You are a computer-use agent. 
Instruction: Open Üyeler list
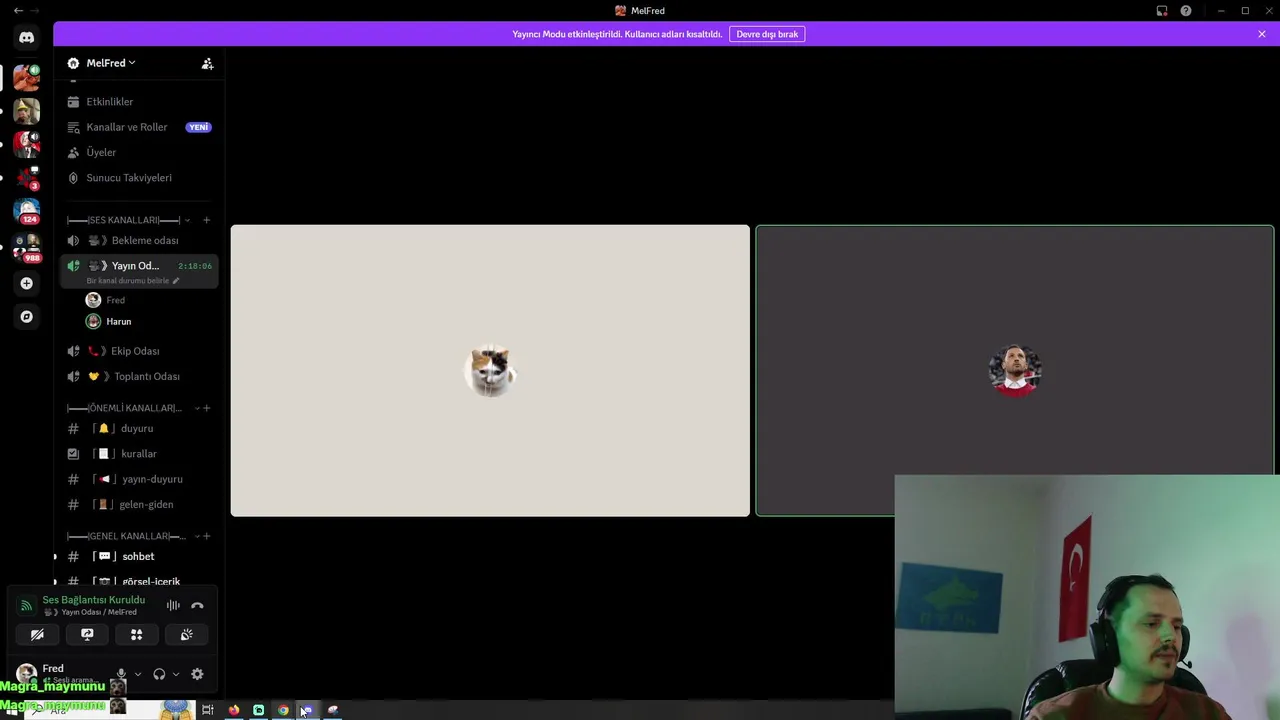(139, 152)
